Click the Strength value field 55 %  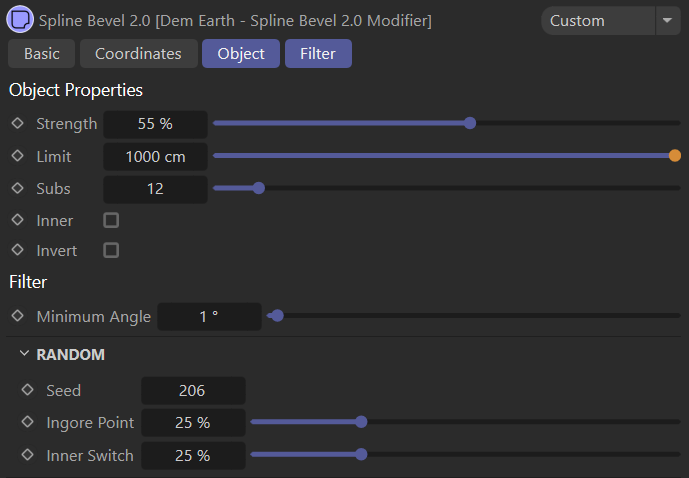(x=155, y=124)
